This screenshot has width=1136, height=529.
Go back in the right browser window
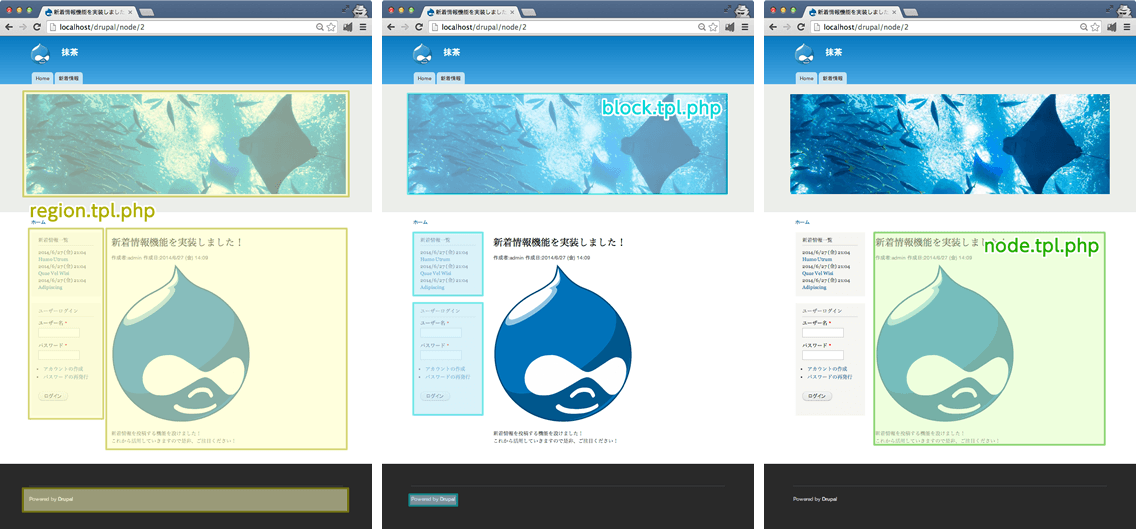[x=774, y=27]
